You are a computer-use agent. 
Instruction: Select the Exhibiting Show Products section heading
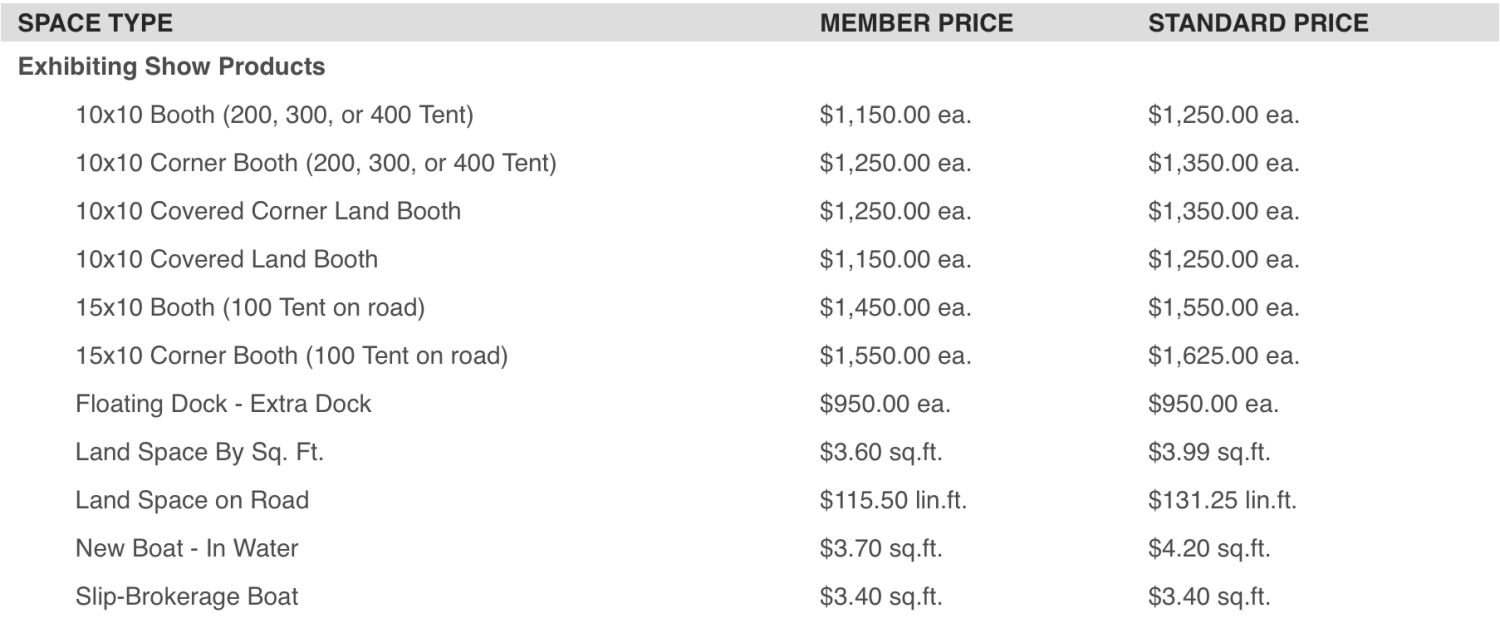coord(172,67)
